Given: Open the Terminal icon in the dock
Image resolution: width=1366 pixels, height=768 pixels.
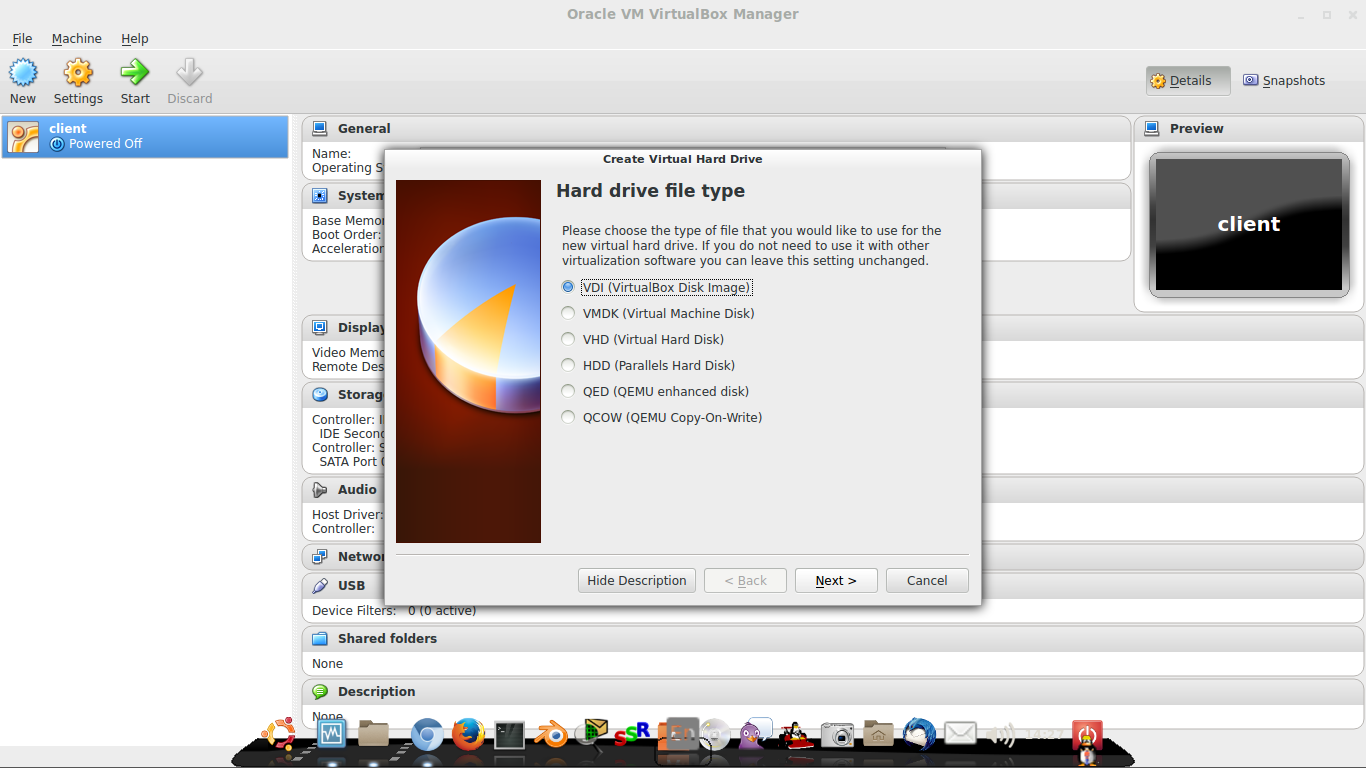Looking at the screenshot, I should (510, 735).
